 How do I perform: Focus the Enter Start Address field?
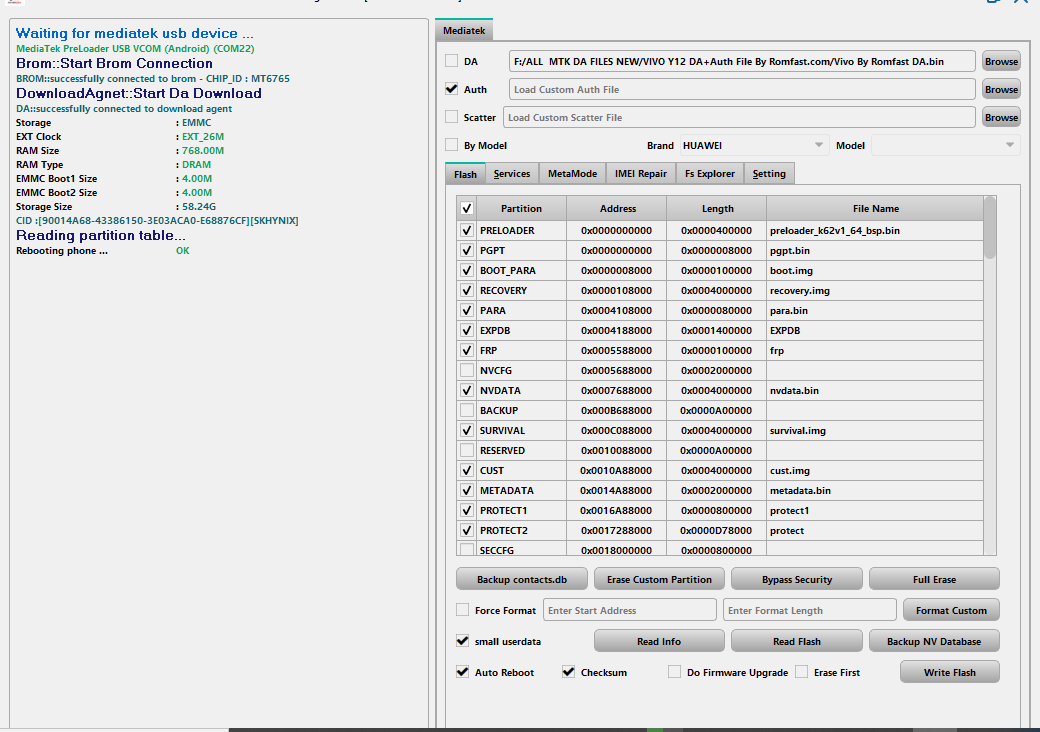click(x=629, y=610)
